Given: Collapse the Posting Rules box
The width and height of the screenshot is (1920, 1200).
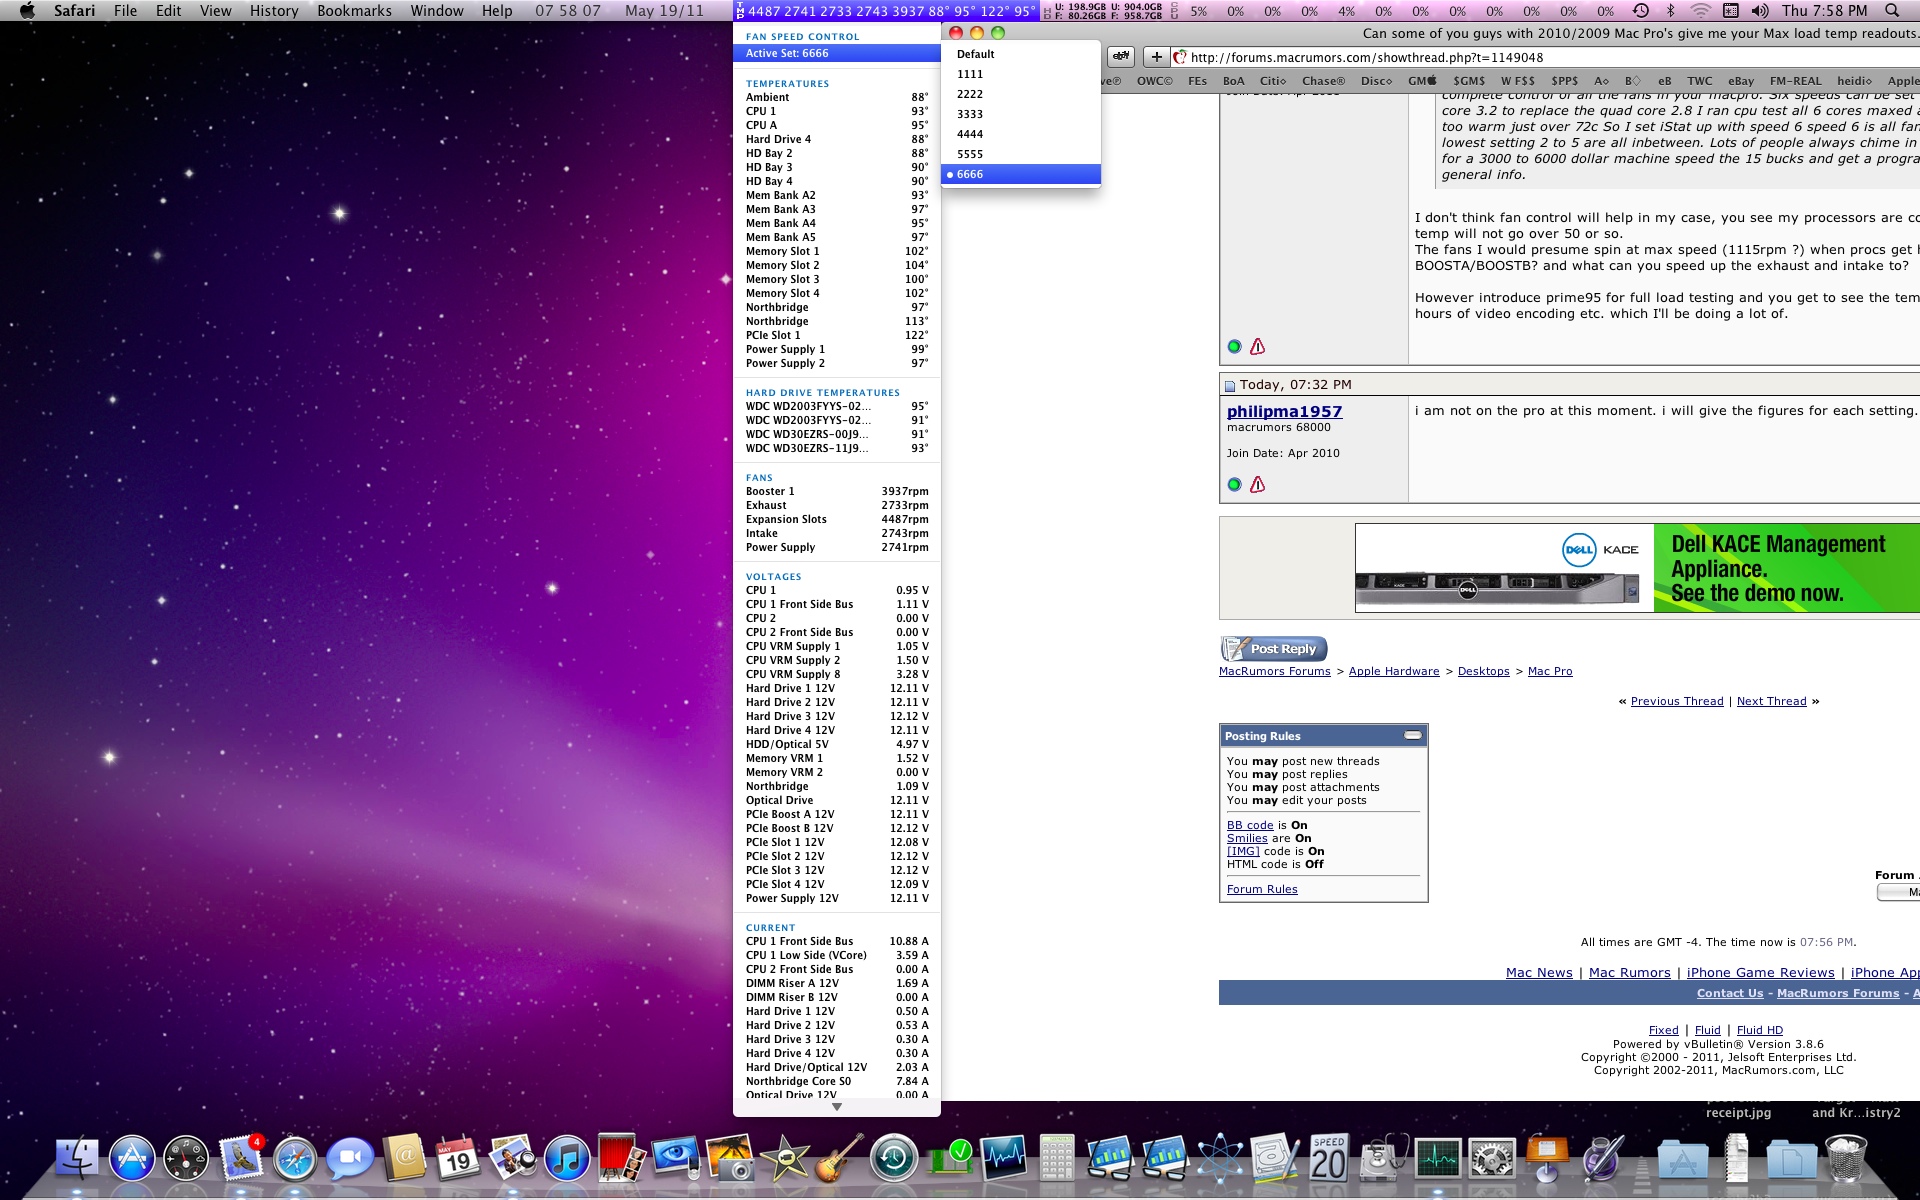Looking at the screenshot, I should [1412, 735].
